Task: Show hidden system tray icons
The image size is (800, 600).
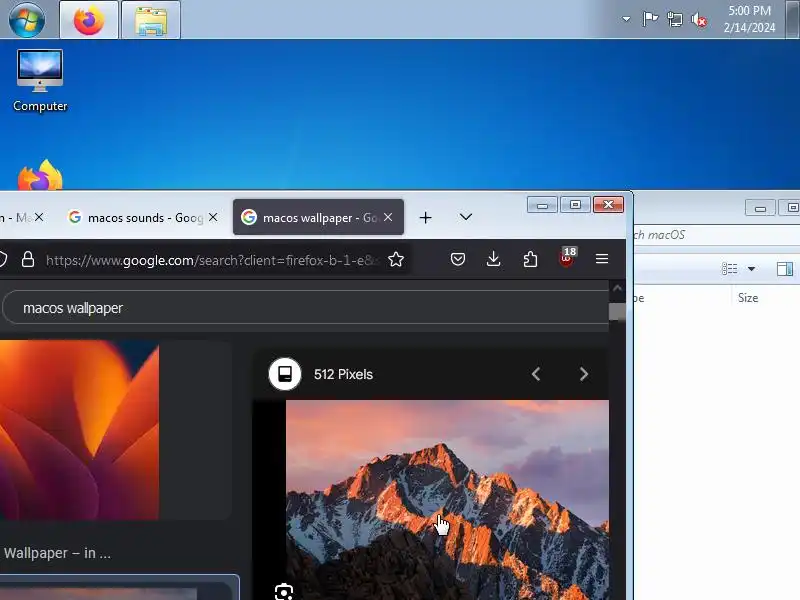Action: click(626, 19)
